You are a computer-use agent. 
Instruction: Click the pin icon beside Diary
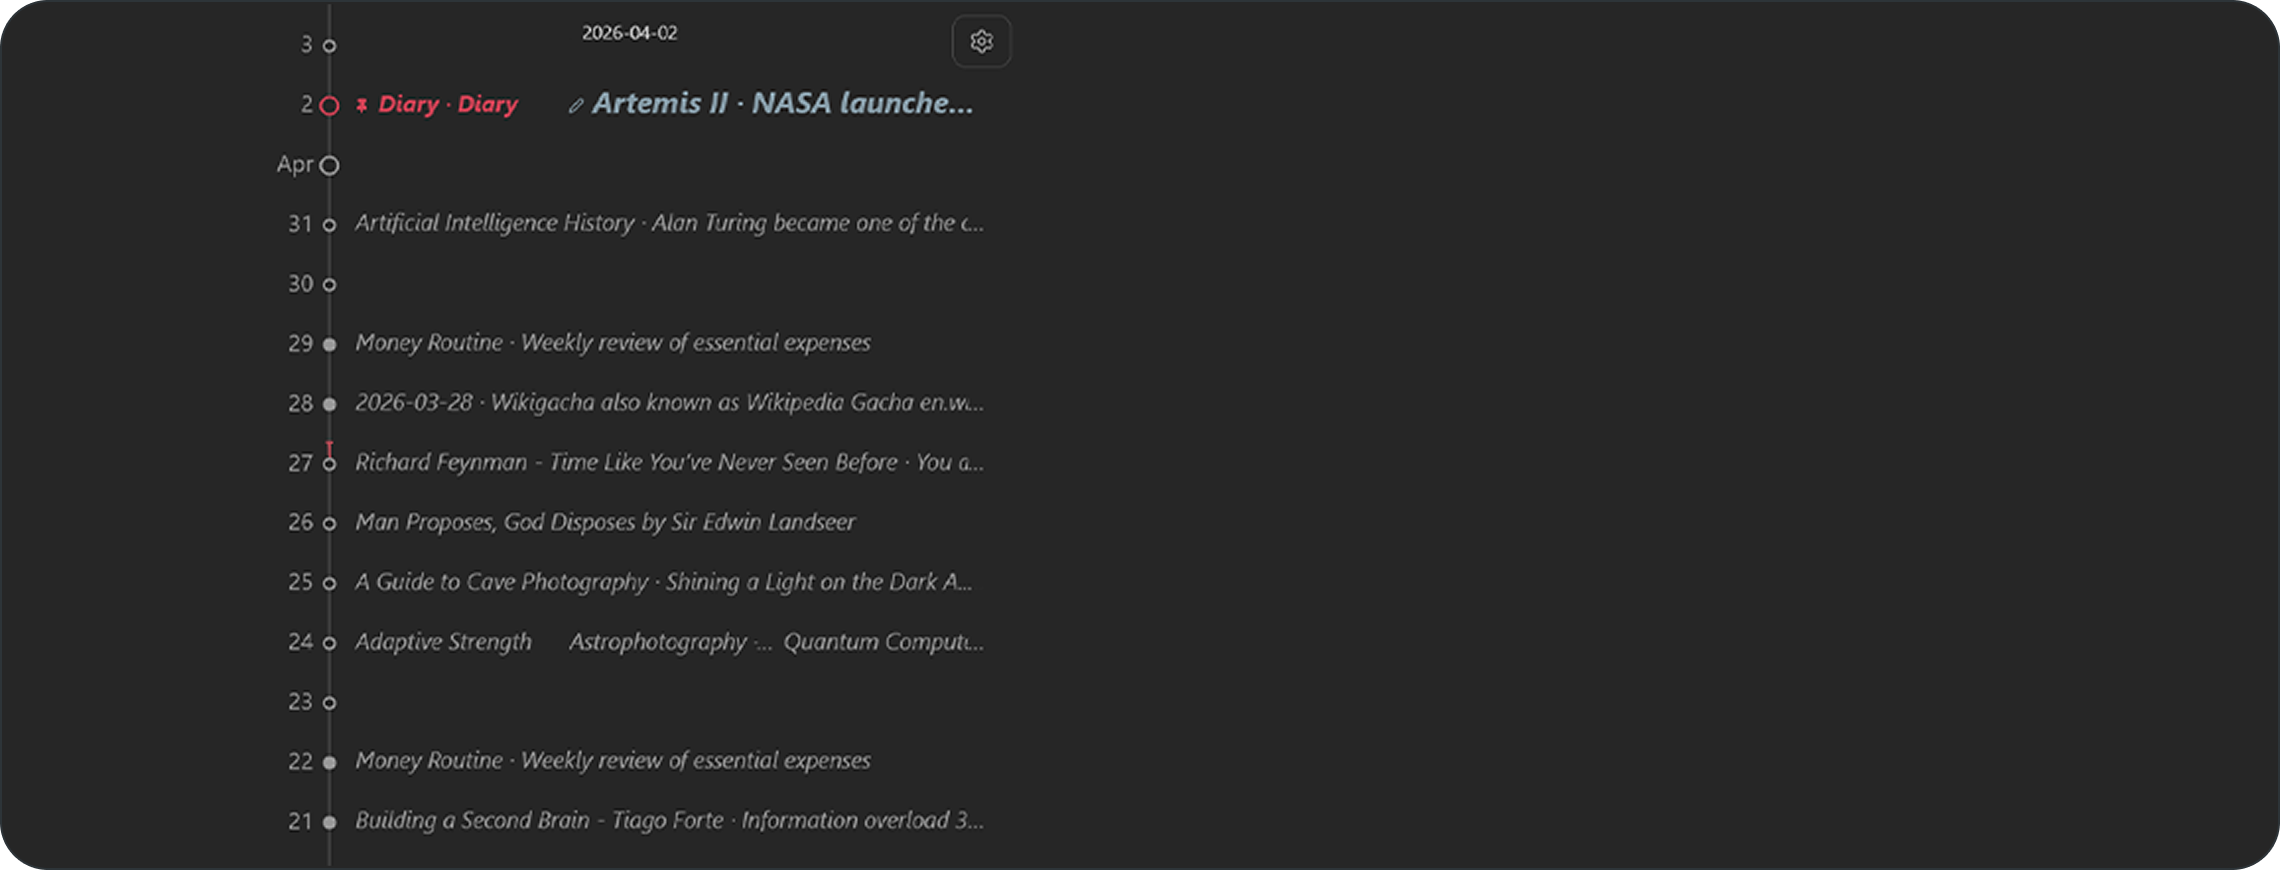coord(362,105)
